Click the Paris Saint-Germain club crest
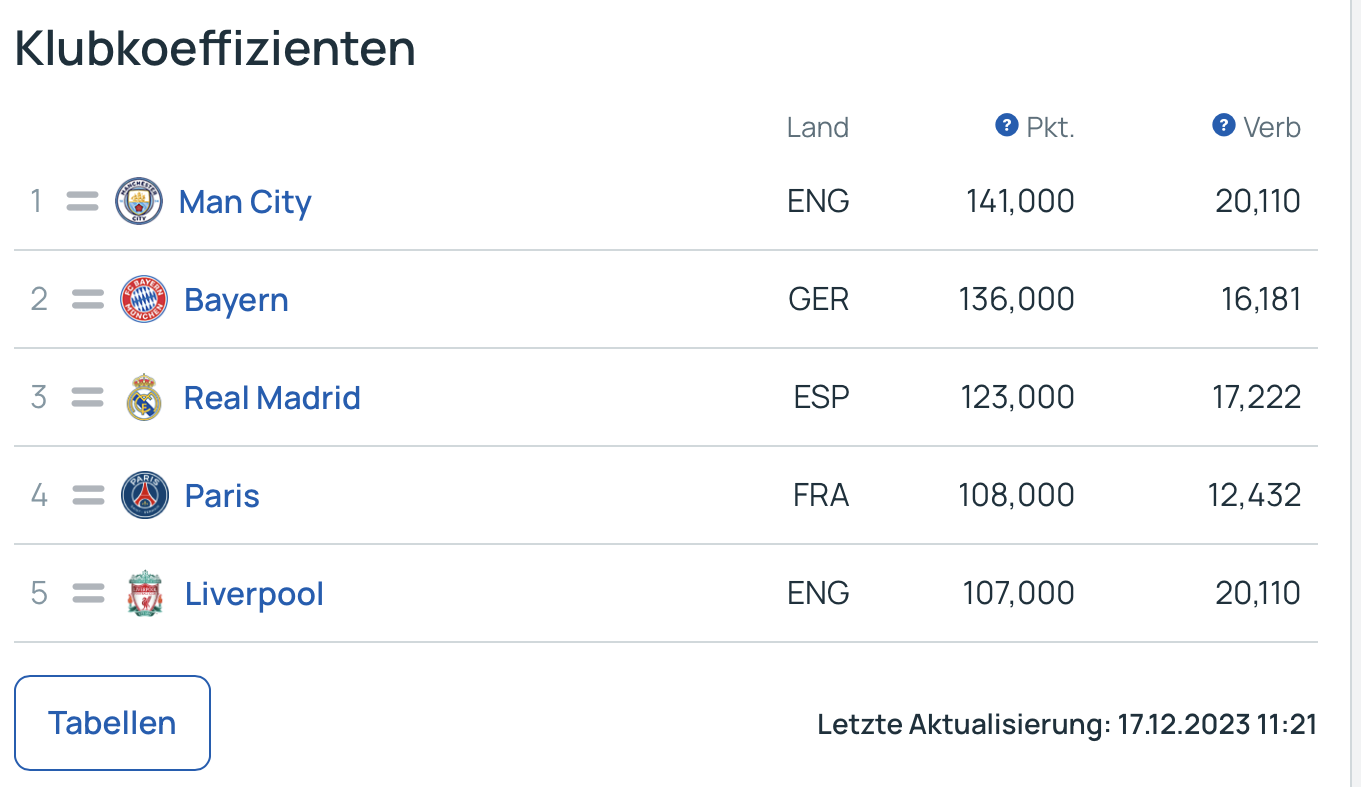The width and height of the screenshot is (1361, 787). 144,495
